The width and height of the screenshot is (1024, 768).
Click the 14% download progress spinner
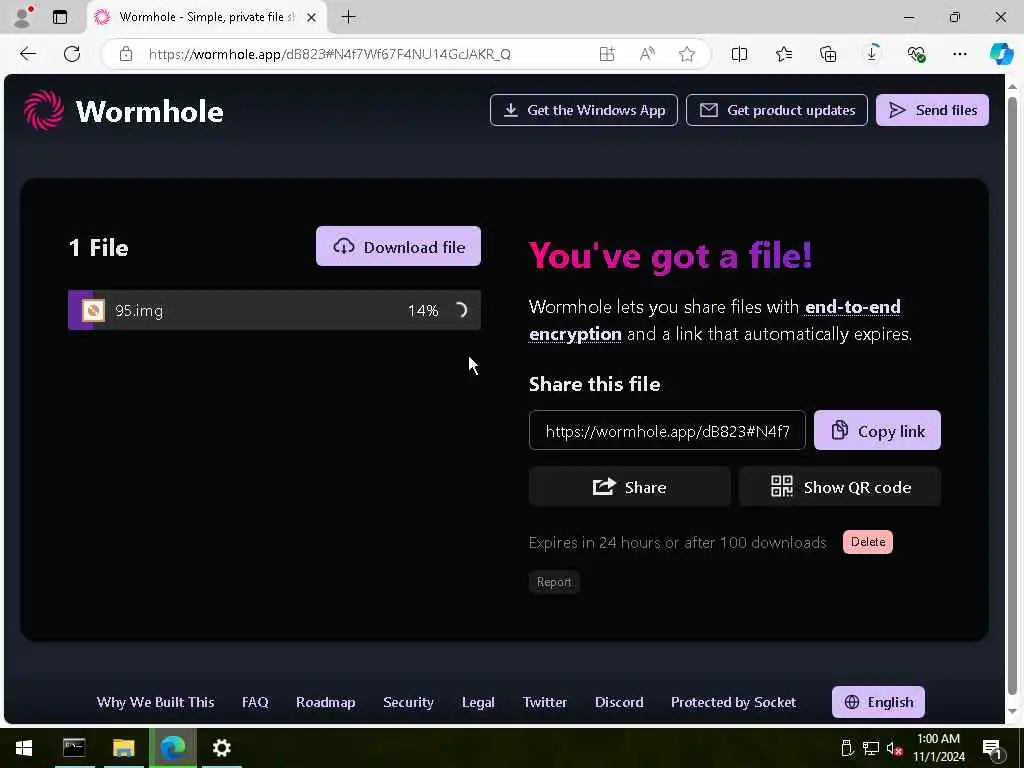tap(460, 310)
